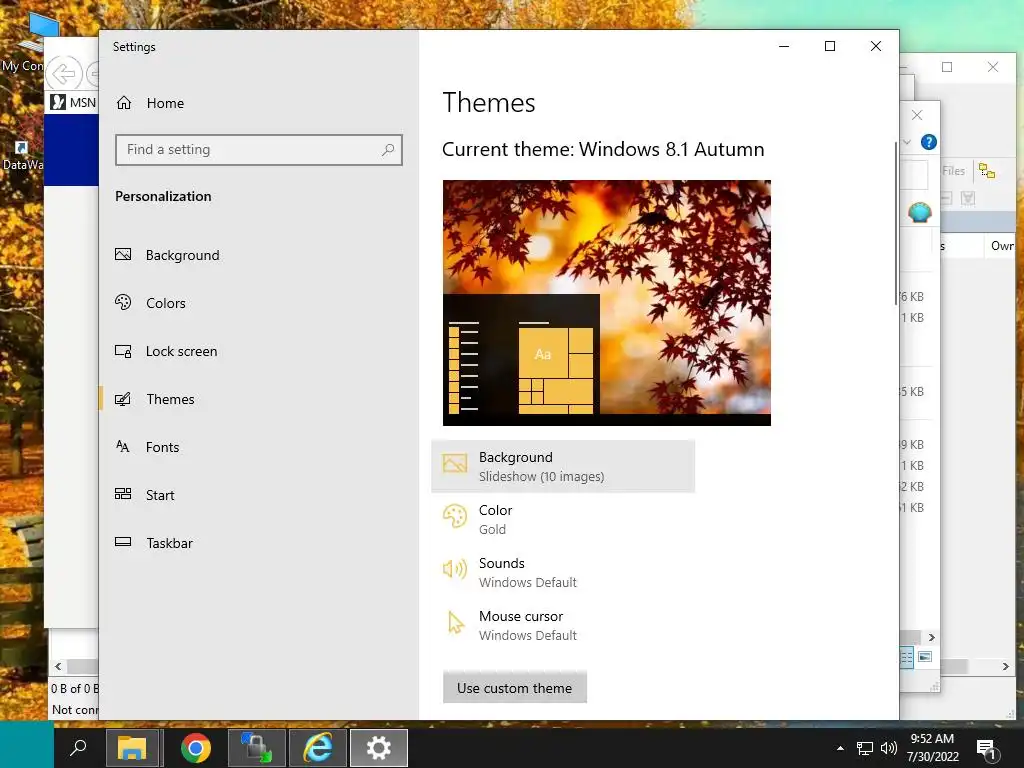Click the Settings window vertical scrollbar
1024x768 pixels.
coord(895,222)
